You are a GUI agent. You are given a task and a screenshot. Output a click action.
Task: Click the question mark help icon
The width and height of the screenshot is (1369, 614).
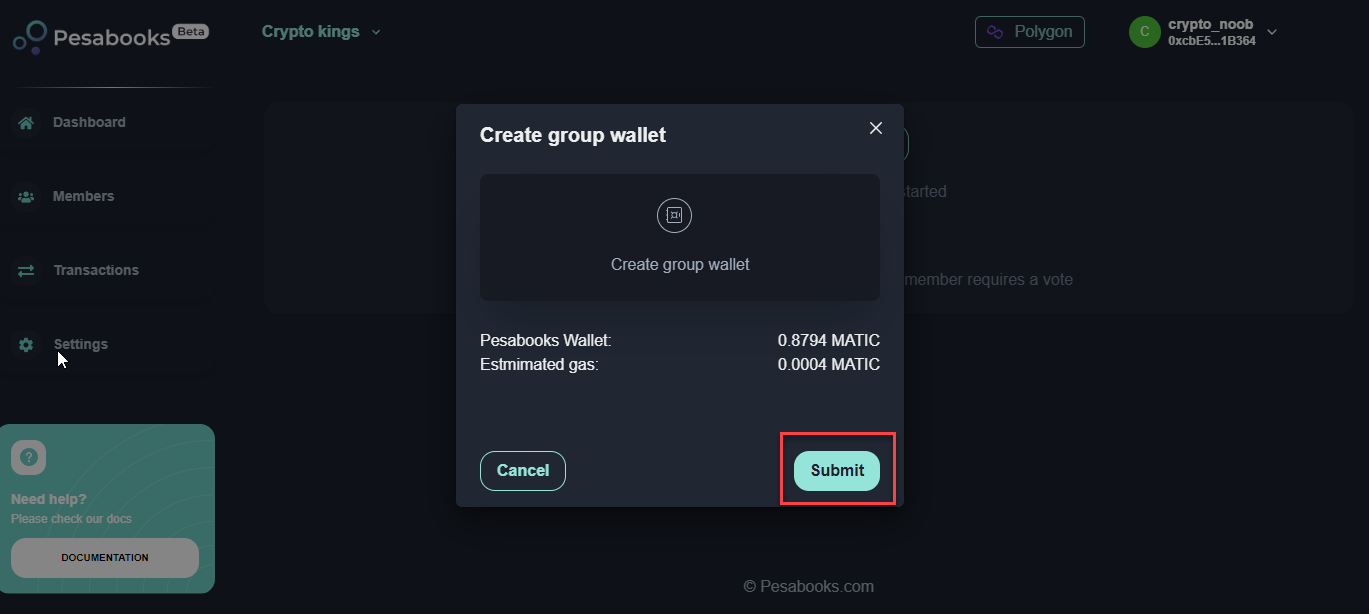(28, 457)
